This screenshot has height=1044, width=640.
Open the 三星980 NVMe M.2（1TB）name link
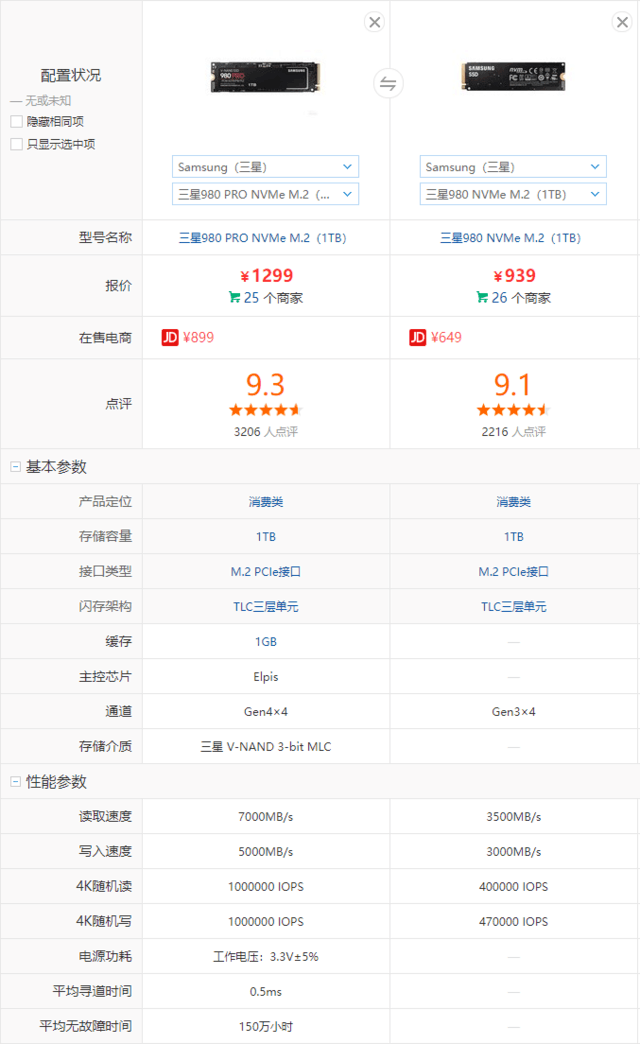510,238
